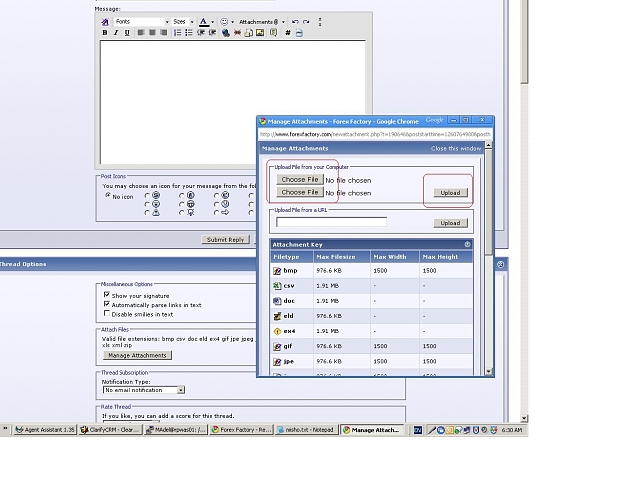Click Upload button for computer files
The height and width of the screenshot is (500, 625).
pos(450,193)
